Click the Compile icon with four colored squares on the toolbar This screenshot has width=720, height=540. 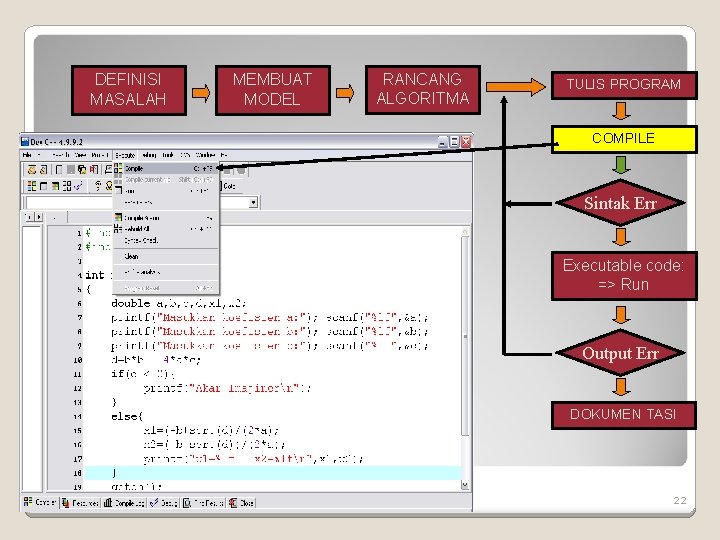pos(32,186)
